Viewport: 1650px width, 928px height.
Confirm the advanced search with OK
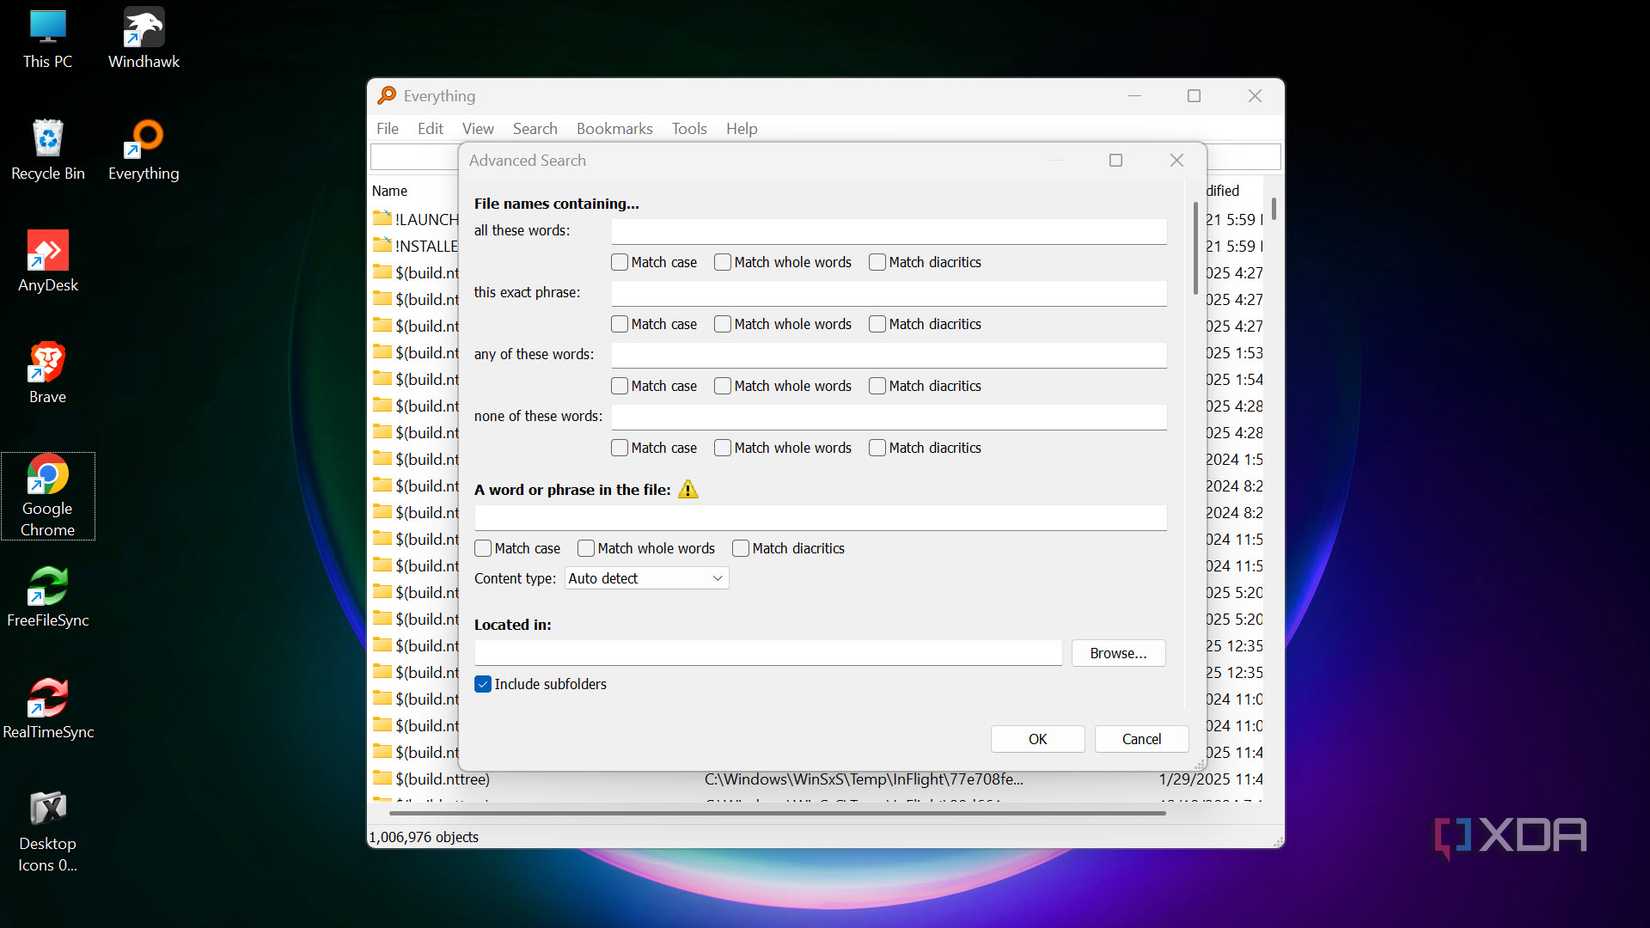click(x=1037, y=739)
